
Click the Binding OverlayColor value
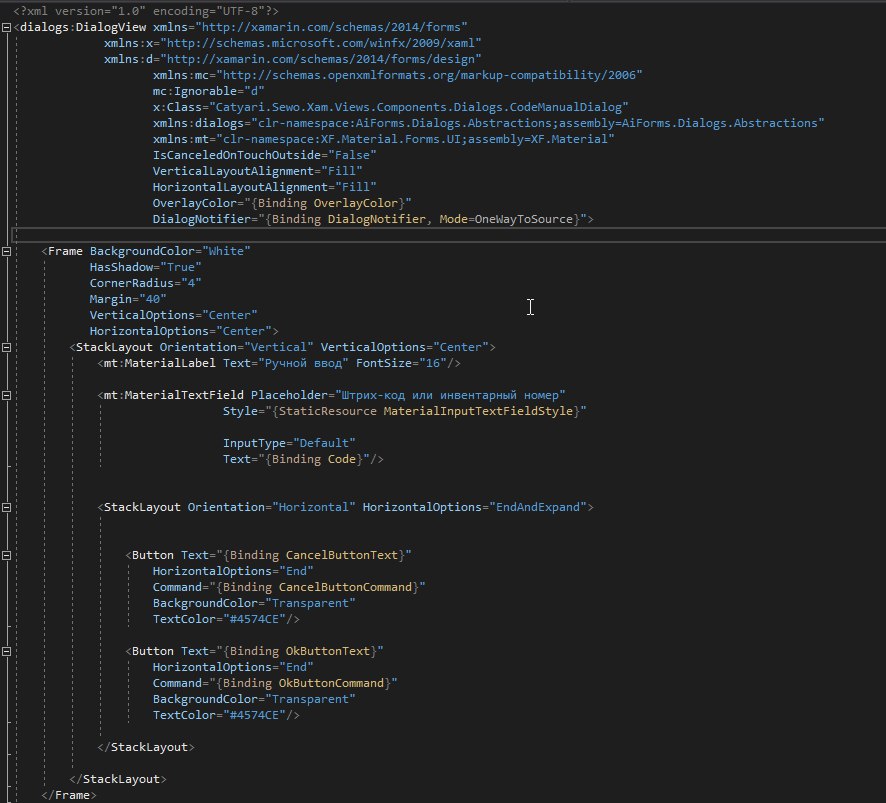pos(328,203)
